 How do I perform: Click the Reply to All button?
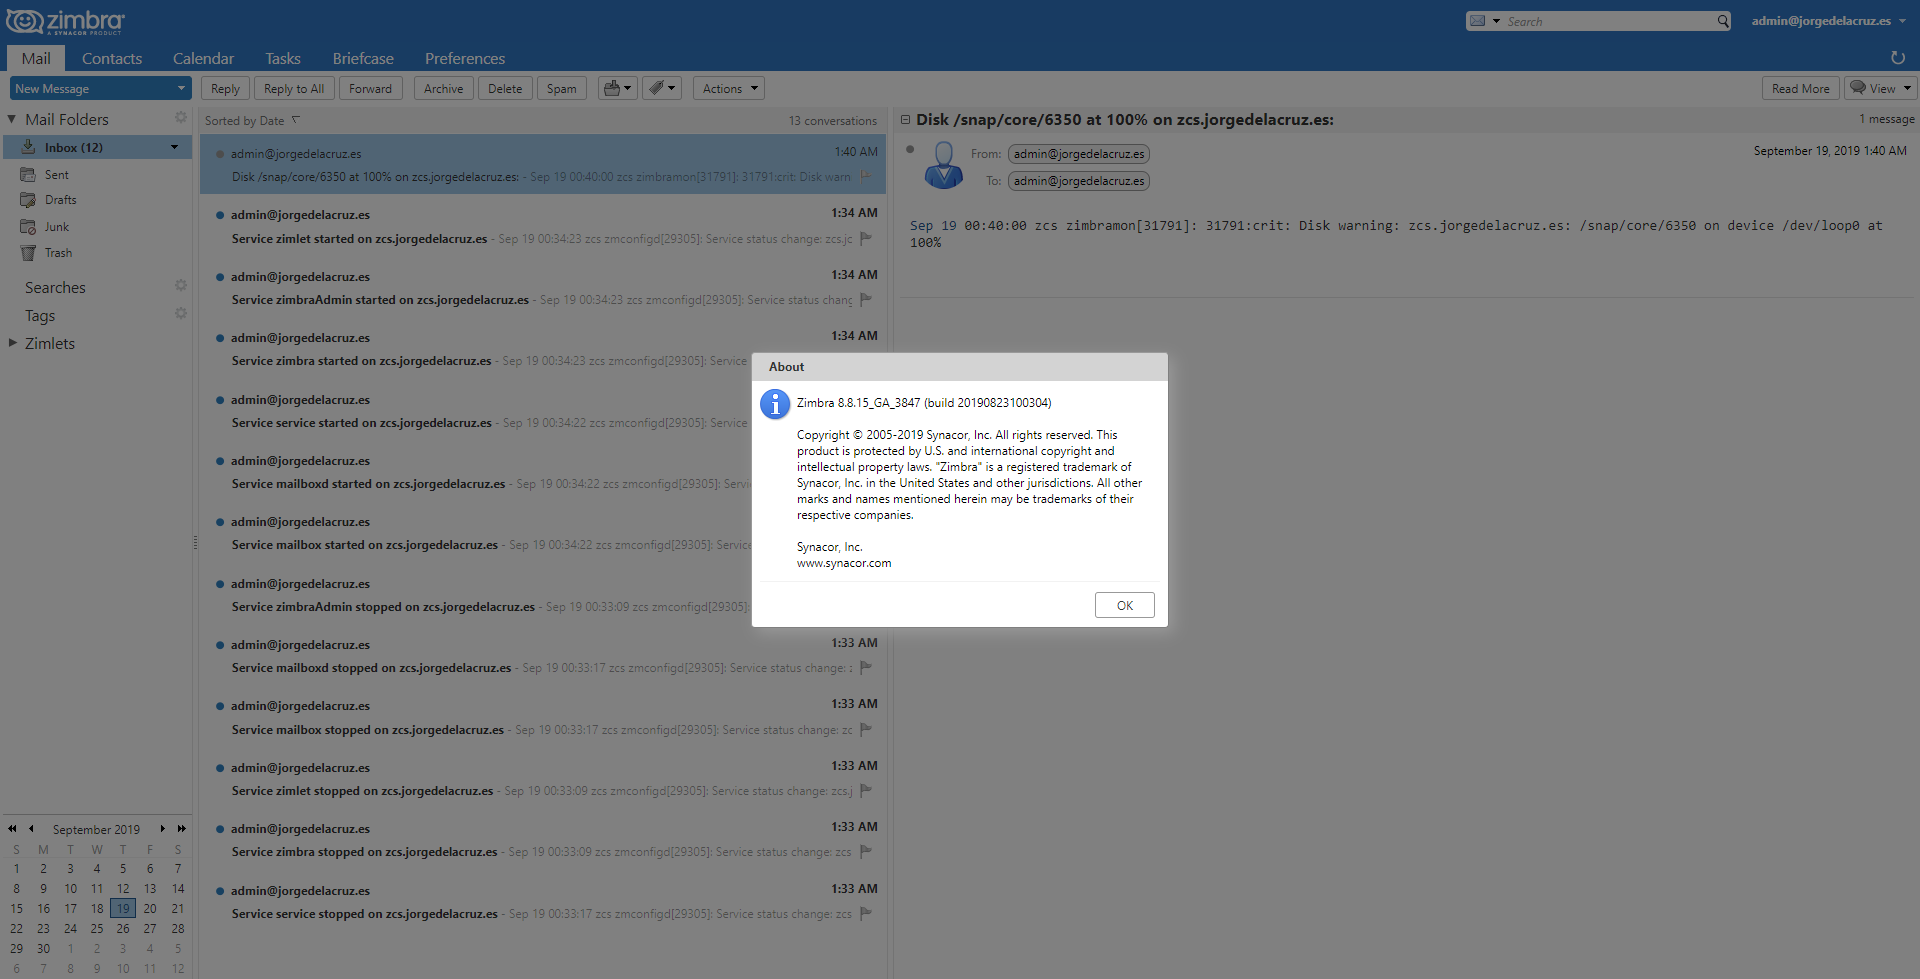294,88
